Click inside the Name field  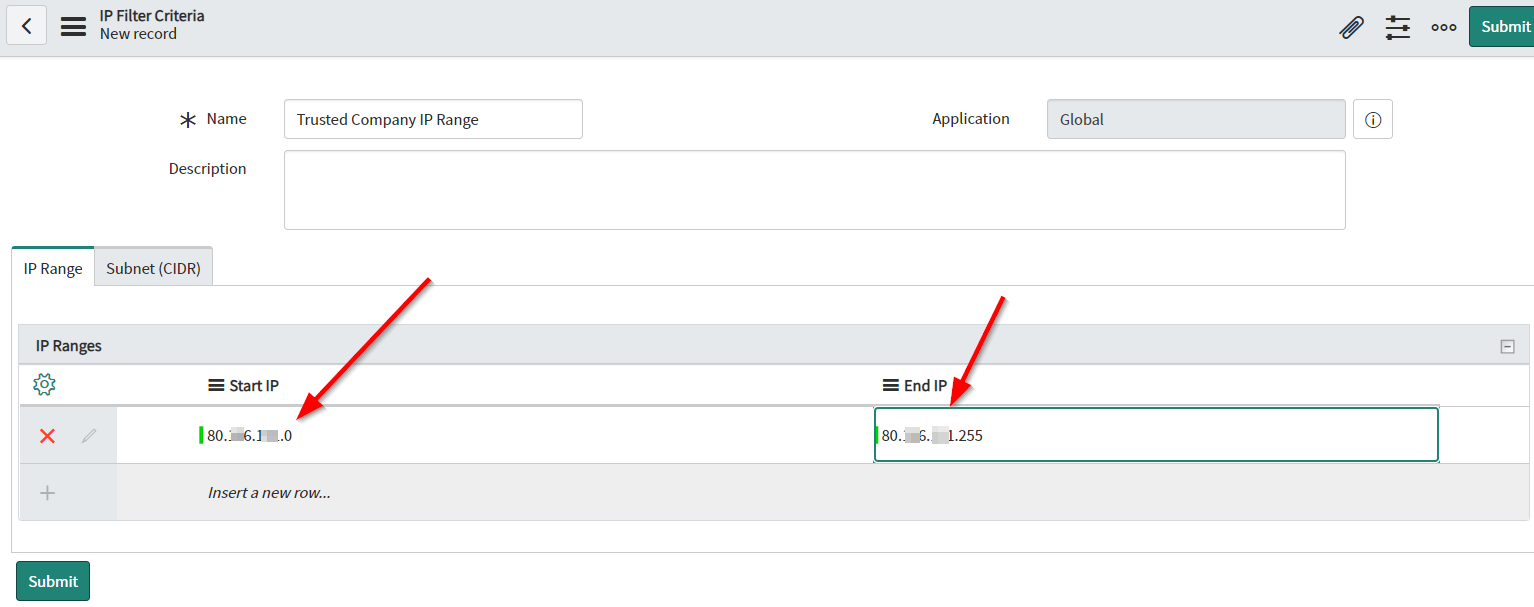432,118
